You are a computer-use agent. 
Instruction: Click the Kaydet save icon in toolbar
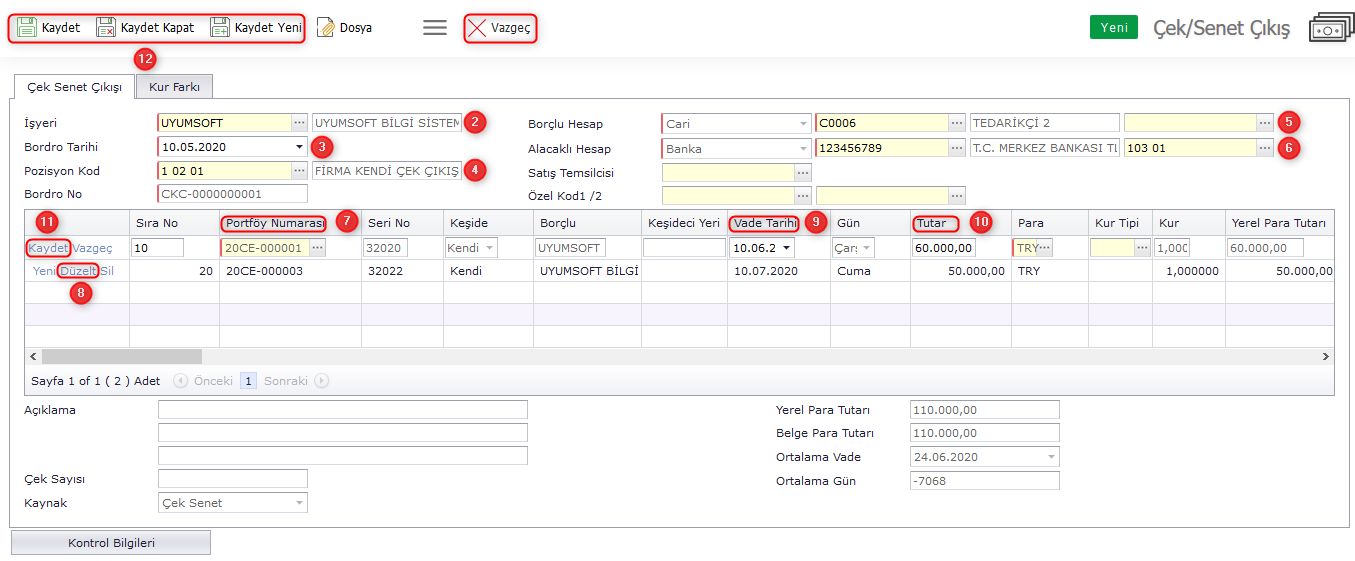(x=27, y=28)
